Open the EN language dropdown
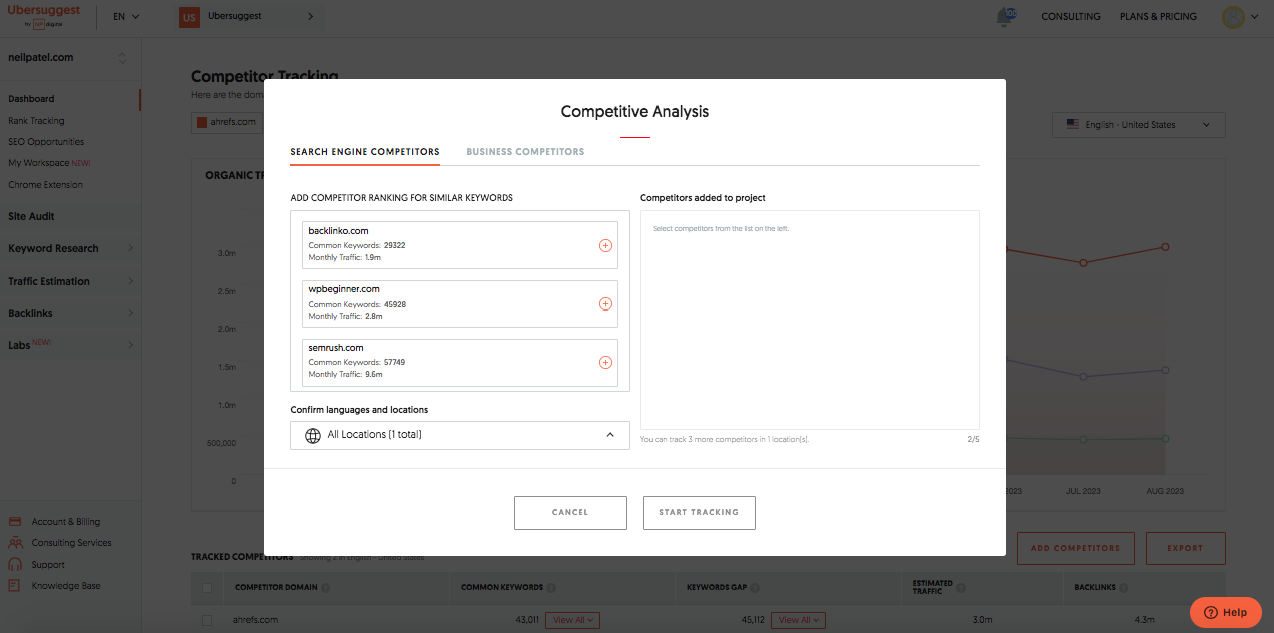 [126, 17]
